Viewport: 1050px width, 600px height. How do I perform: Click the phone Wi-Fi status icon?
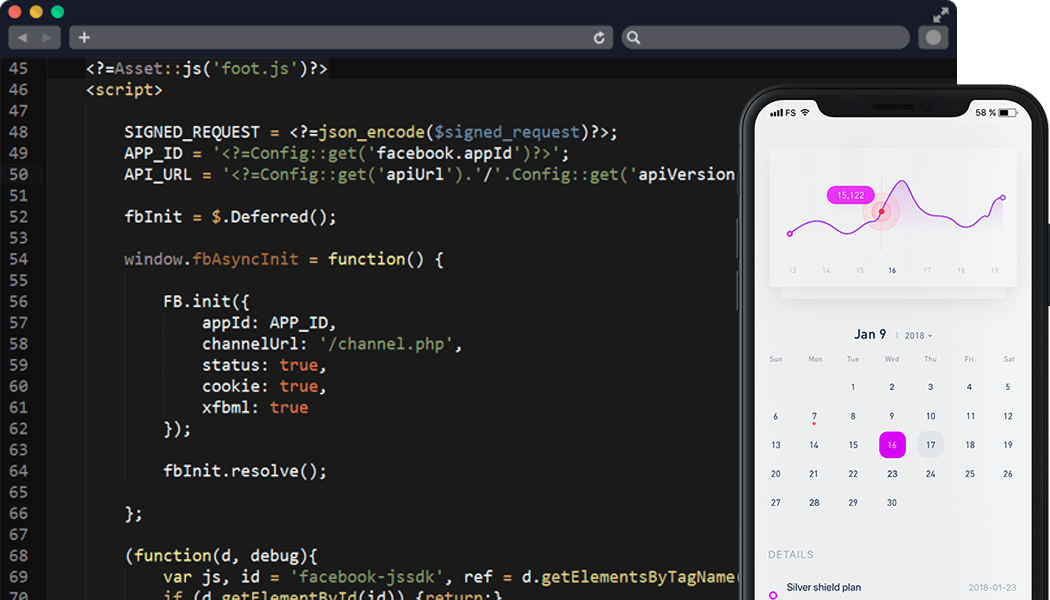point(805,112)
